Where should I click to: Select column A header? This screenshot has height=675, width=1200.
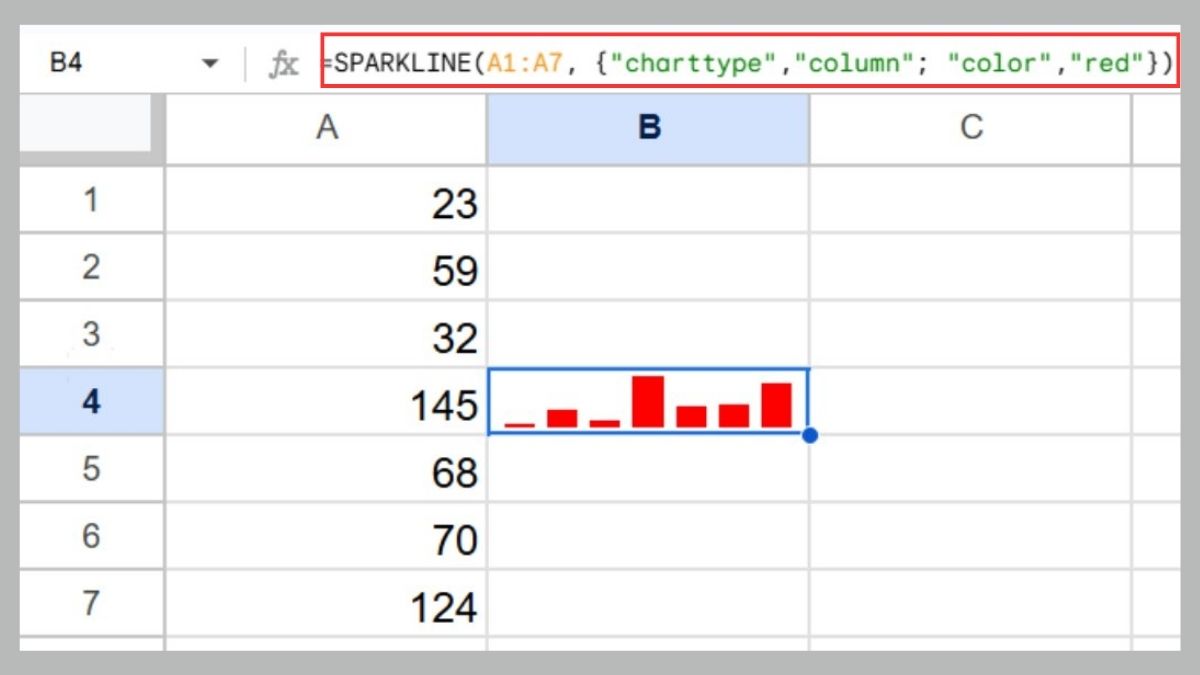click(327, 127)
